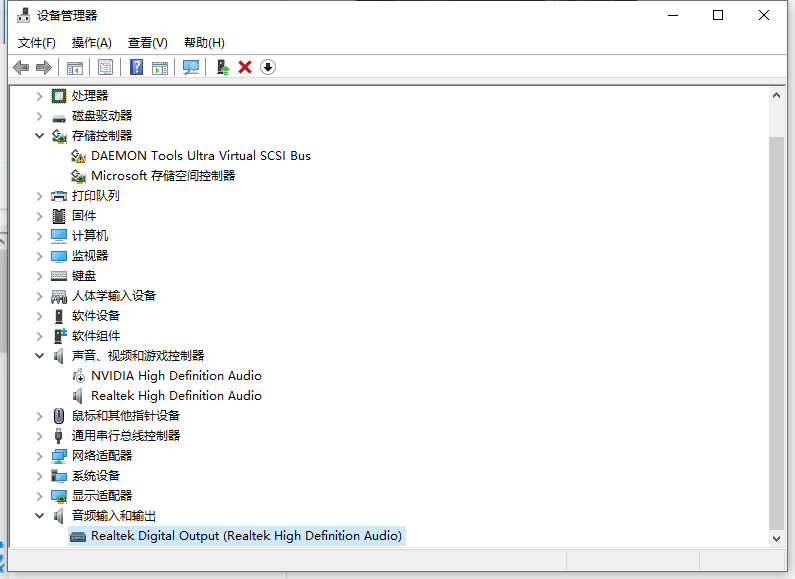Viewport: 795px width, 579px height.
Task: Open the 查看(V) menu
Action: (x=147, y=43)
